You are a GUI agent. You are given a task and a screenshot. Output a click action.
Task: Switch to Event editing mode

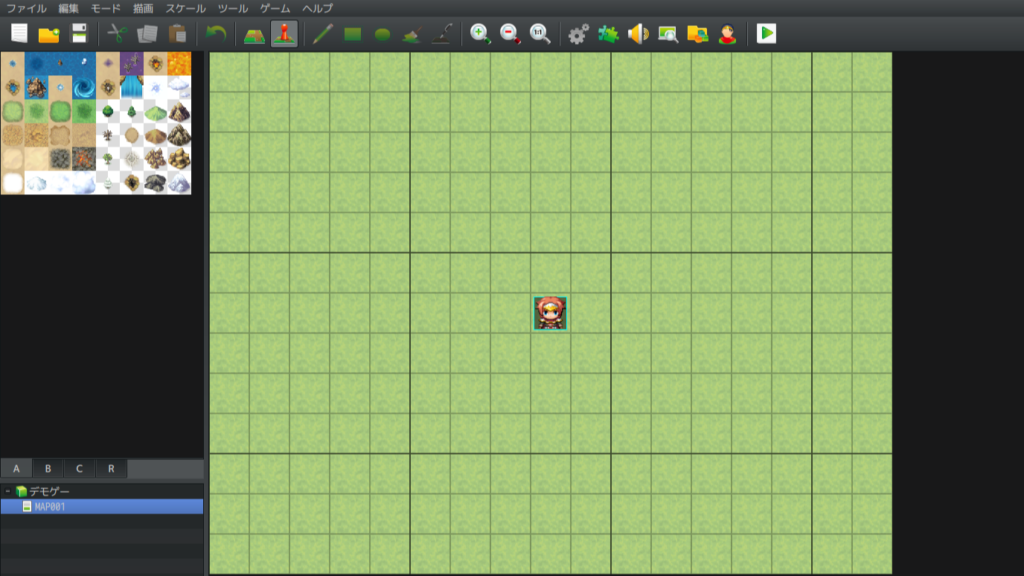click(284, 34)
